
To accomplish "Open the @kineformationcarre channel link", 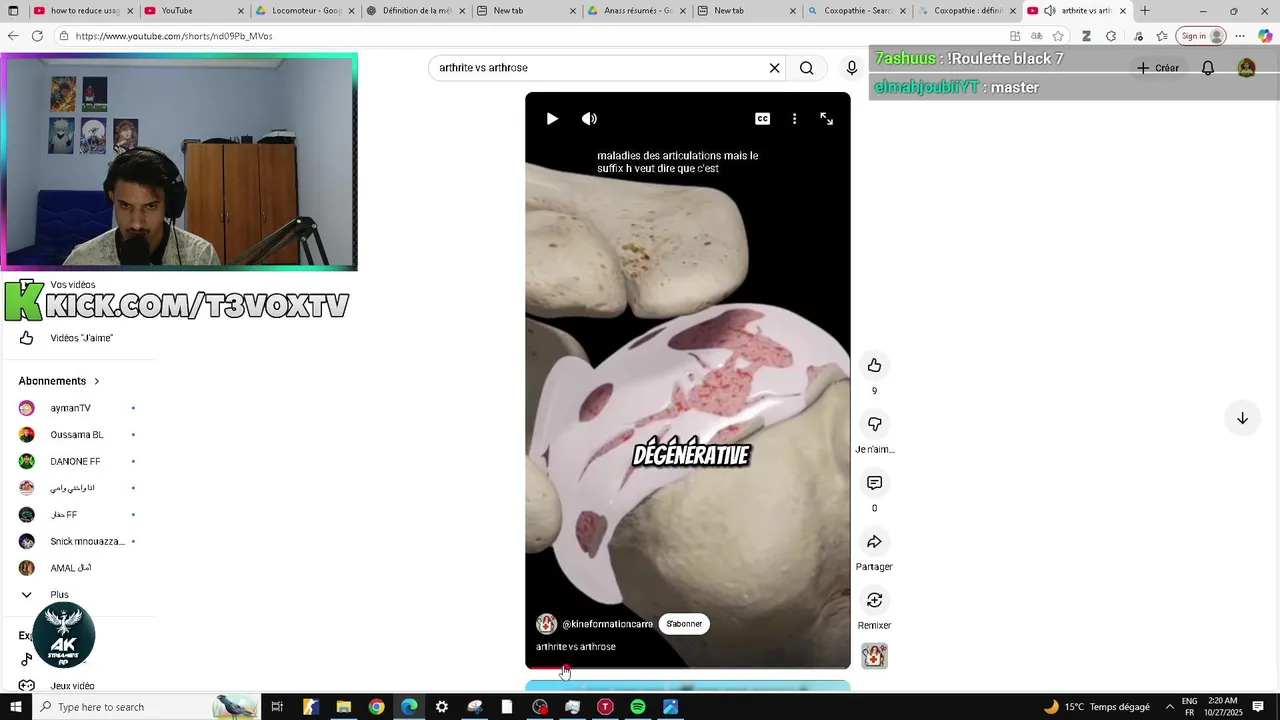I will point(607,624).
